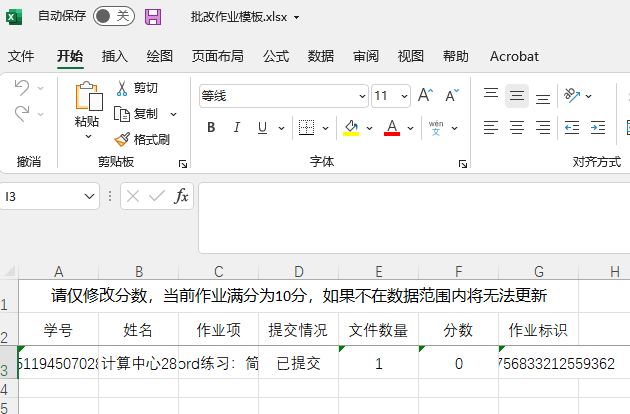This screenshot has width=630, height=414.
Task: Open the font size 11 dropdown
Action: (x=405, y=96)
